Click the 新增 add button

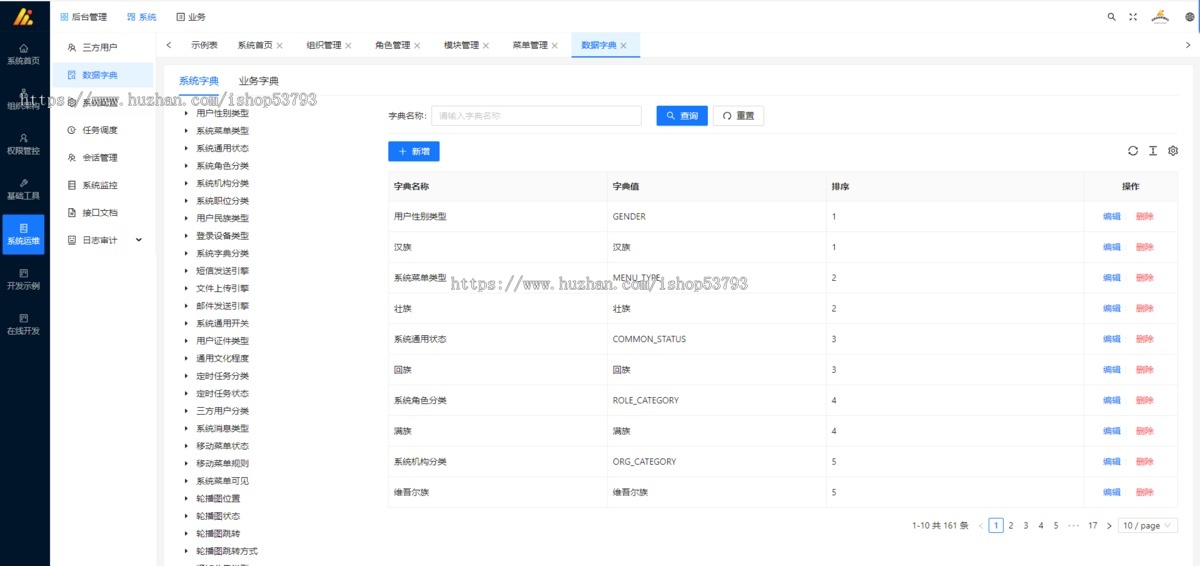click(414, 151)
